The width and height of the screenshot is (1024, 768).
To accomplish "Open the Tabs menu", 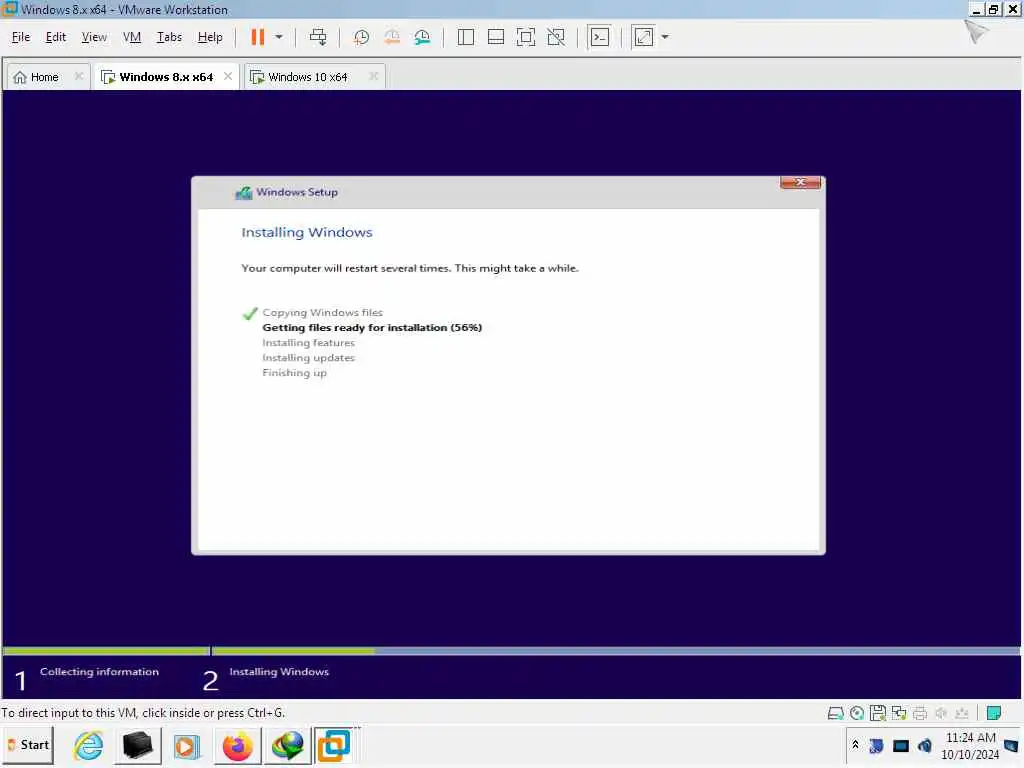I will click(169, 37).
